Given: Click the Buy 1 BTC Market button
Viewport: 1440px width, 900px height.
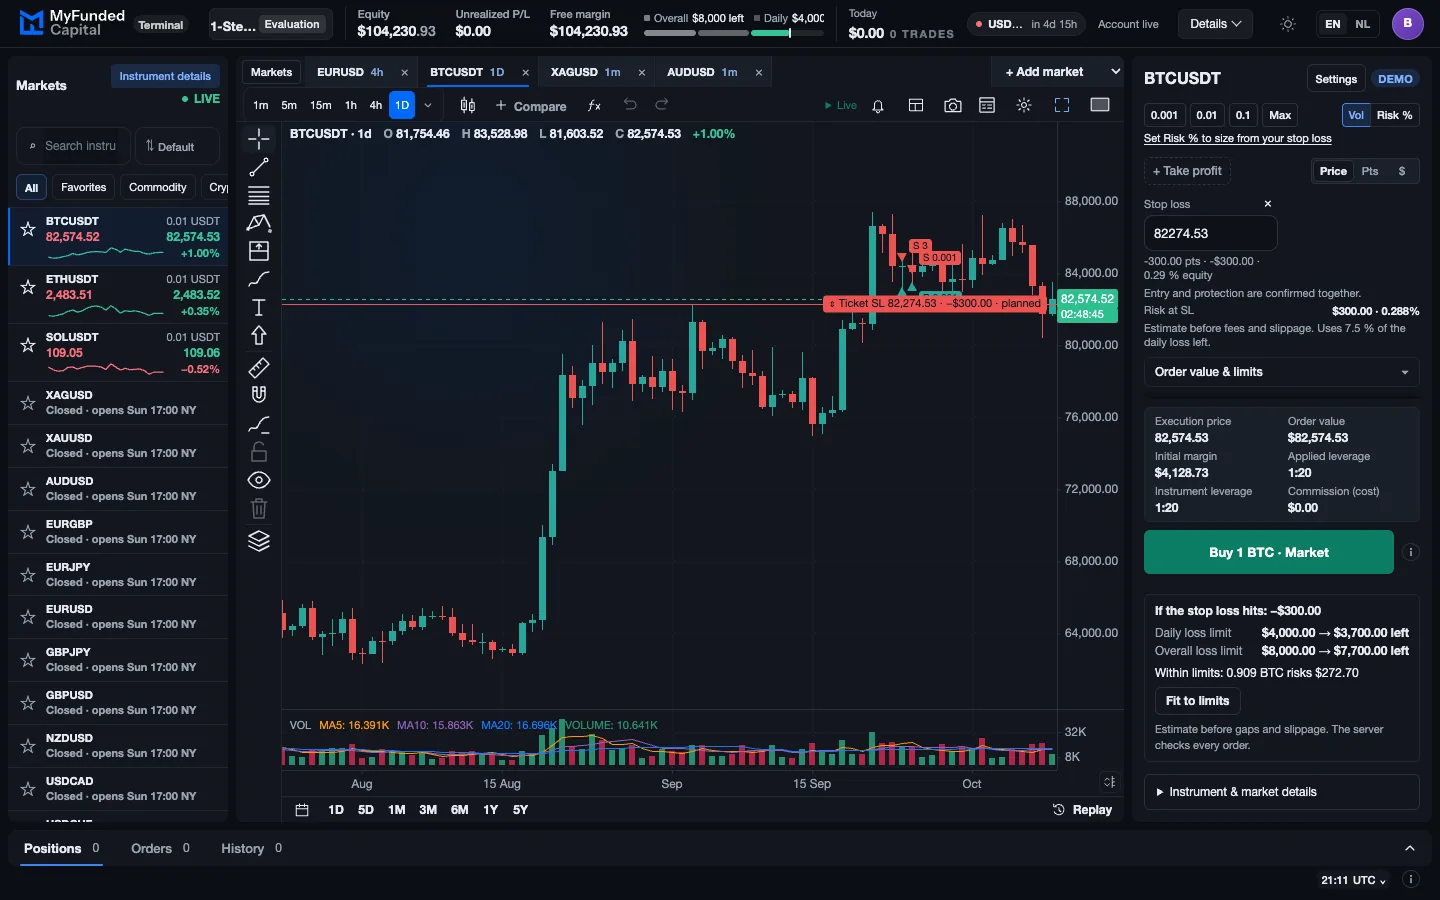Looking at the screenshot, I should (1268, 552).
